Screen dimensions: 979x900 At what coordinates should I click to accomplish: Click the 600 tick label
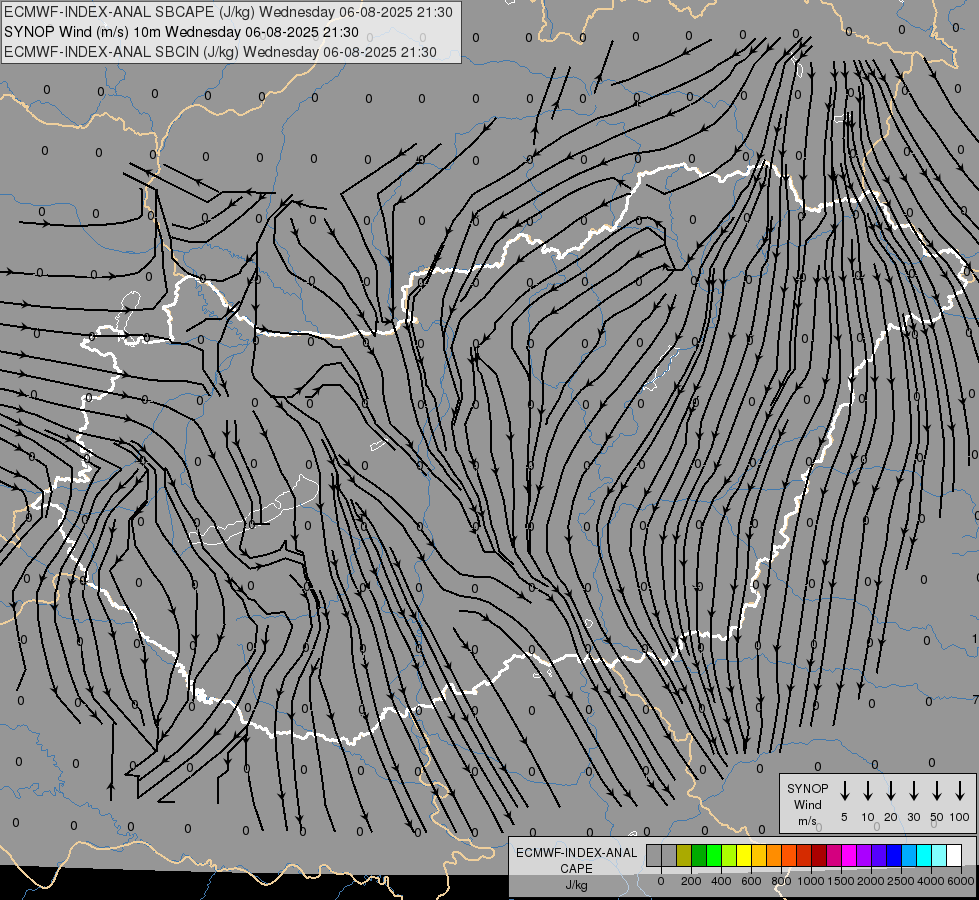(751, 881)
